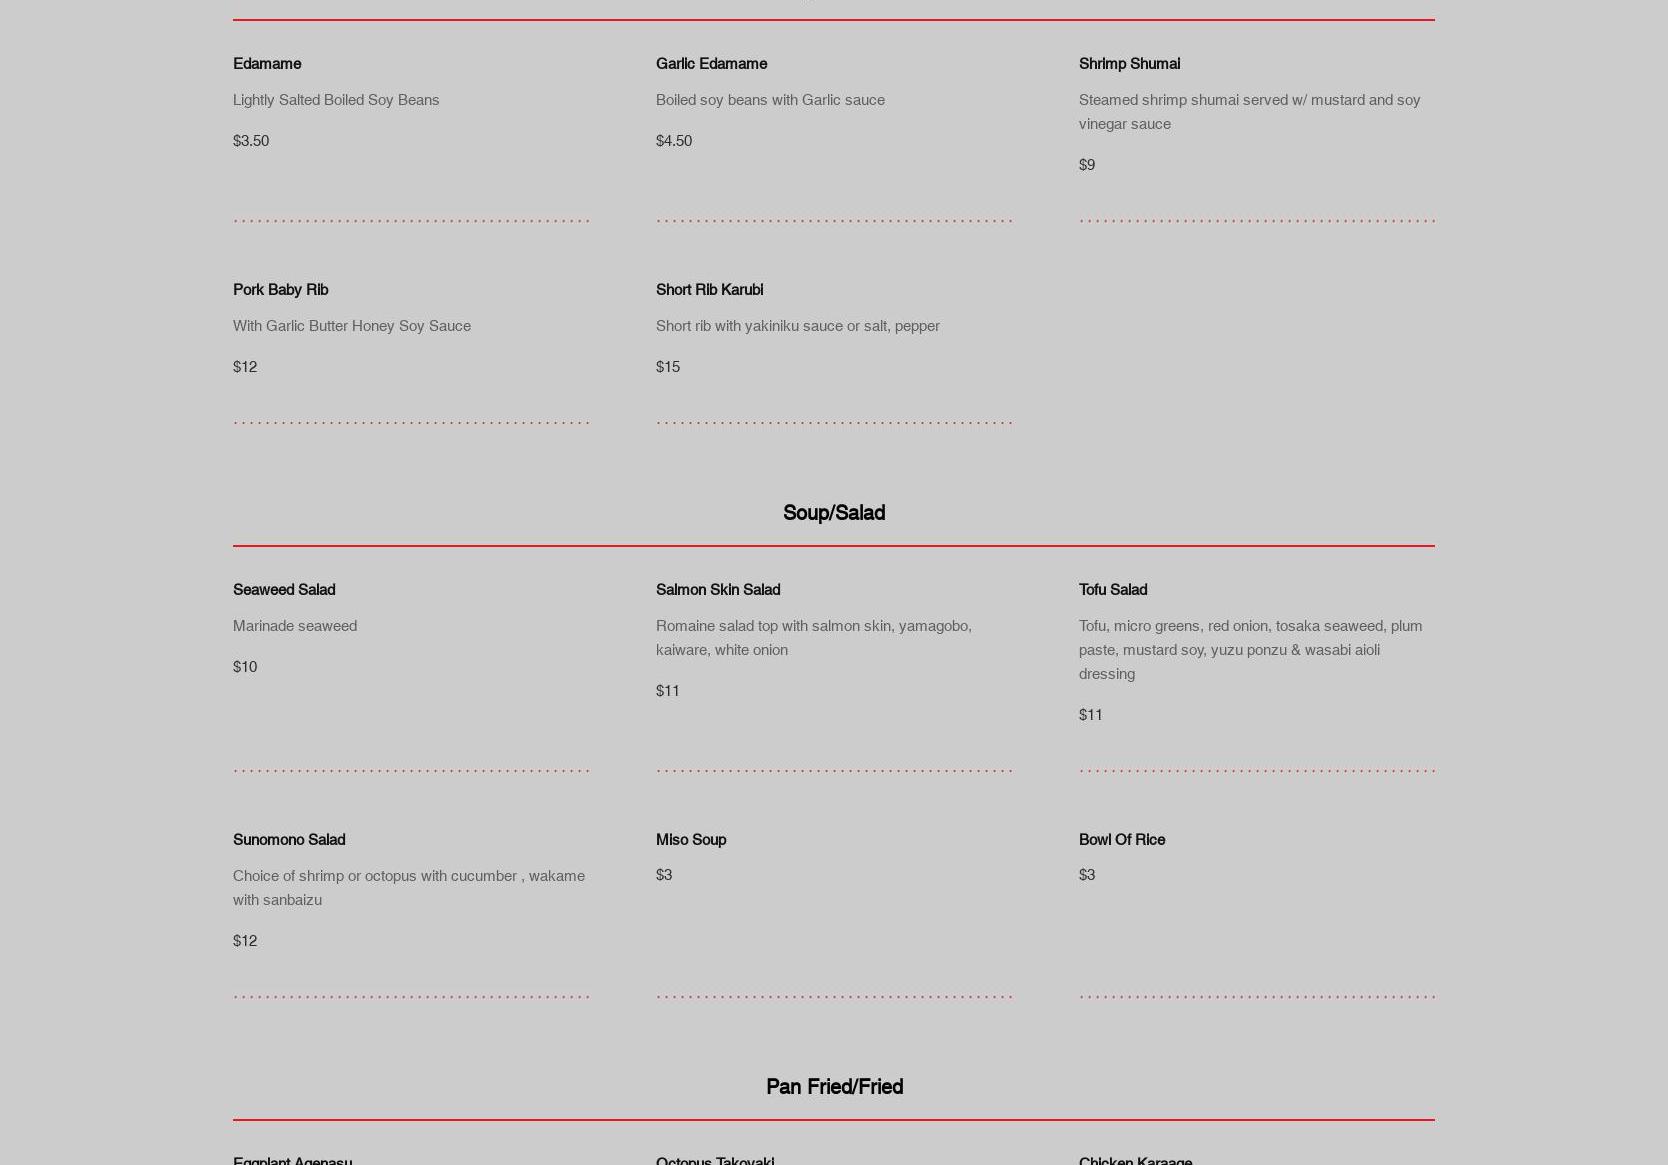Click the Soup/Salad section heading
Viewport: 1668px width, 1165px height.
click(x=834, y=512)
